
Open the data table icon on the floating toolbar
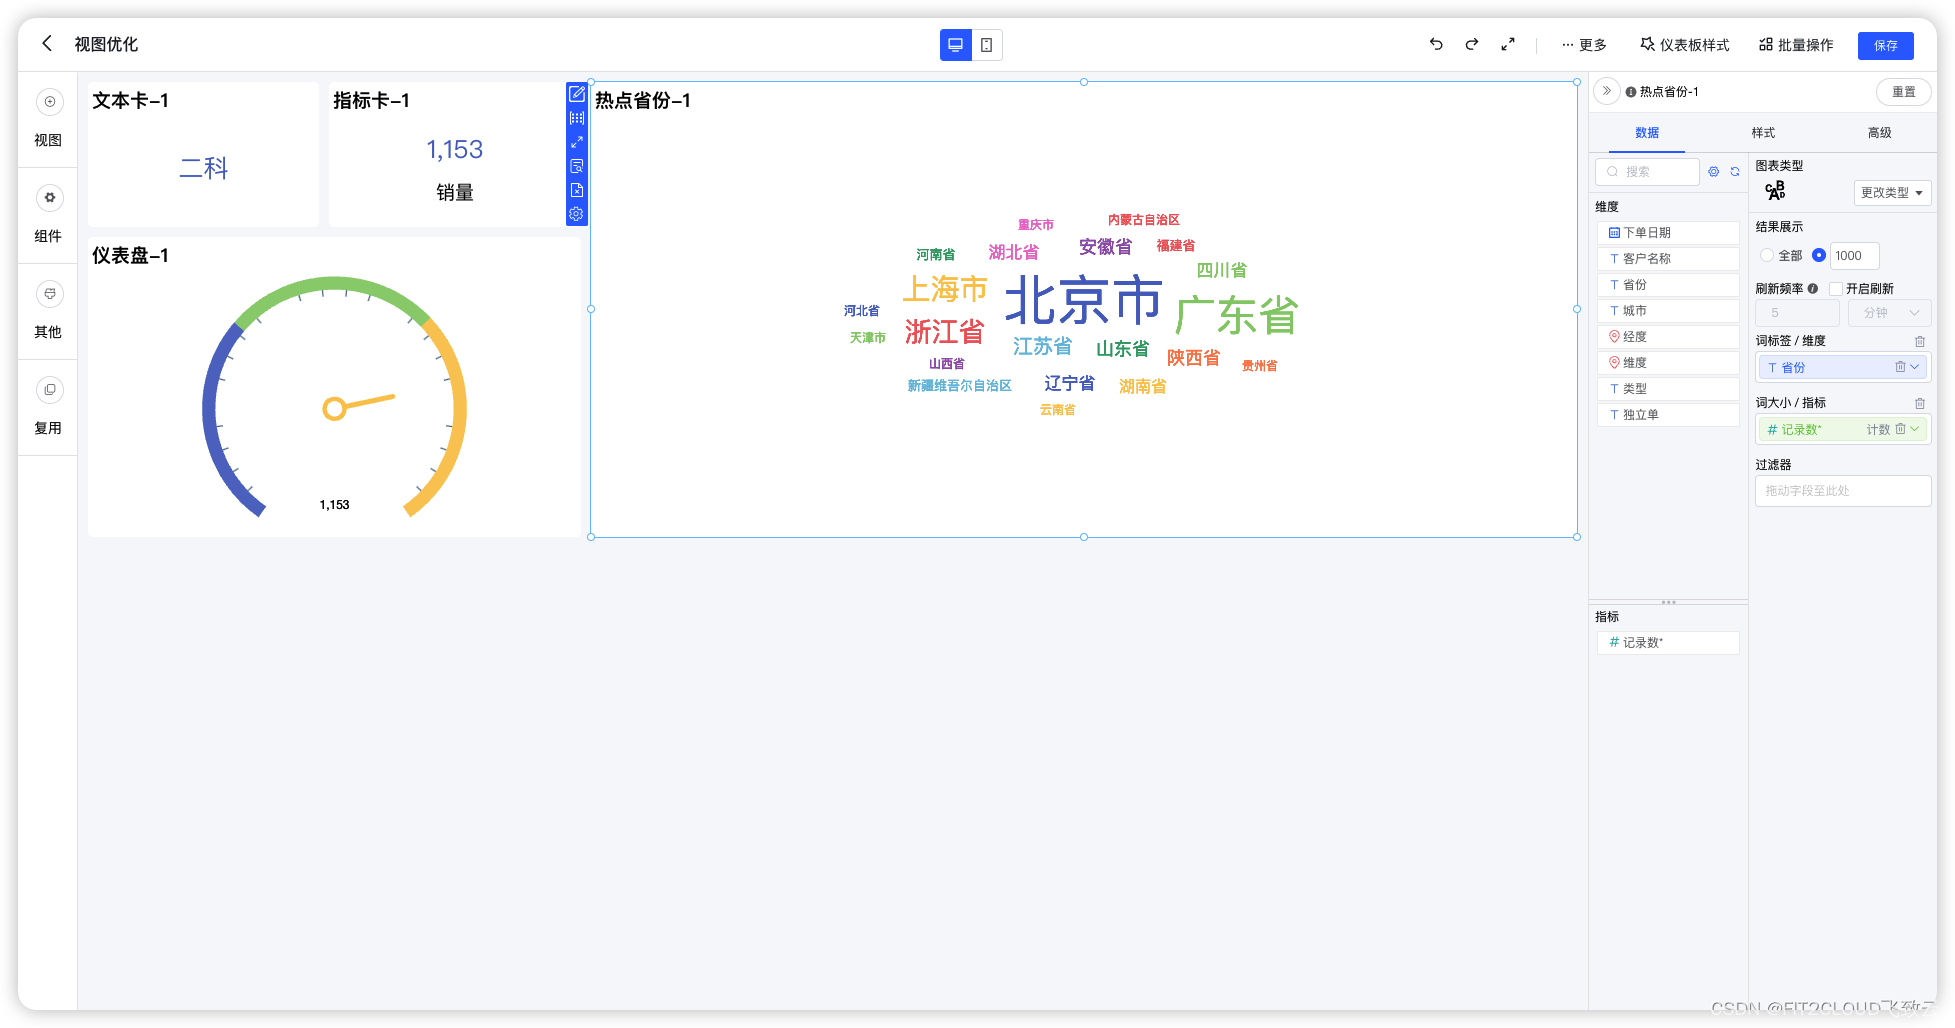[577, 117]
